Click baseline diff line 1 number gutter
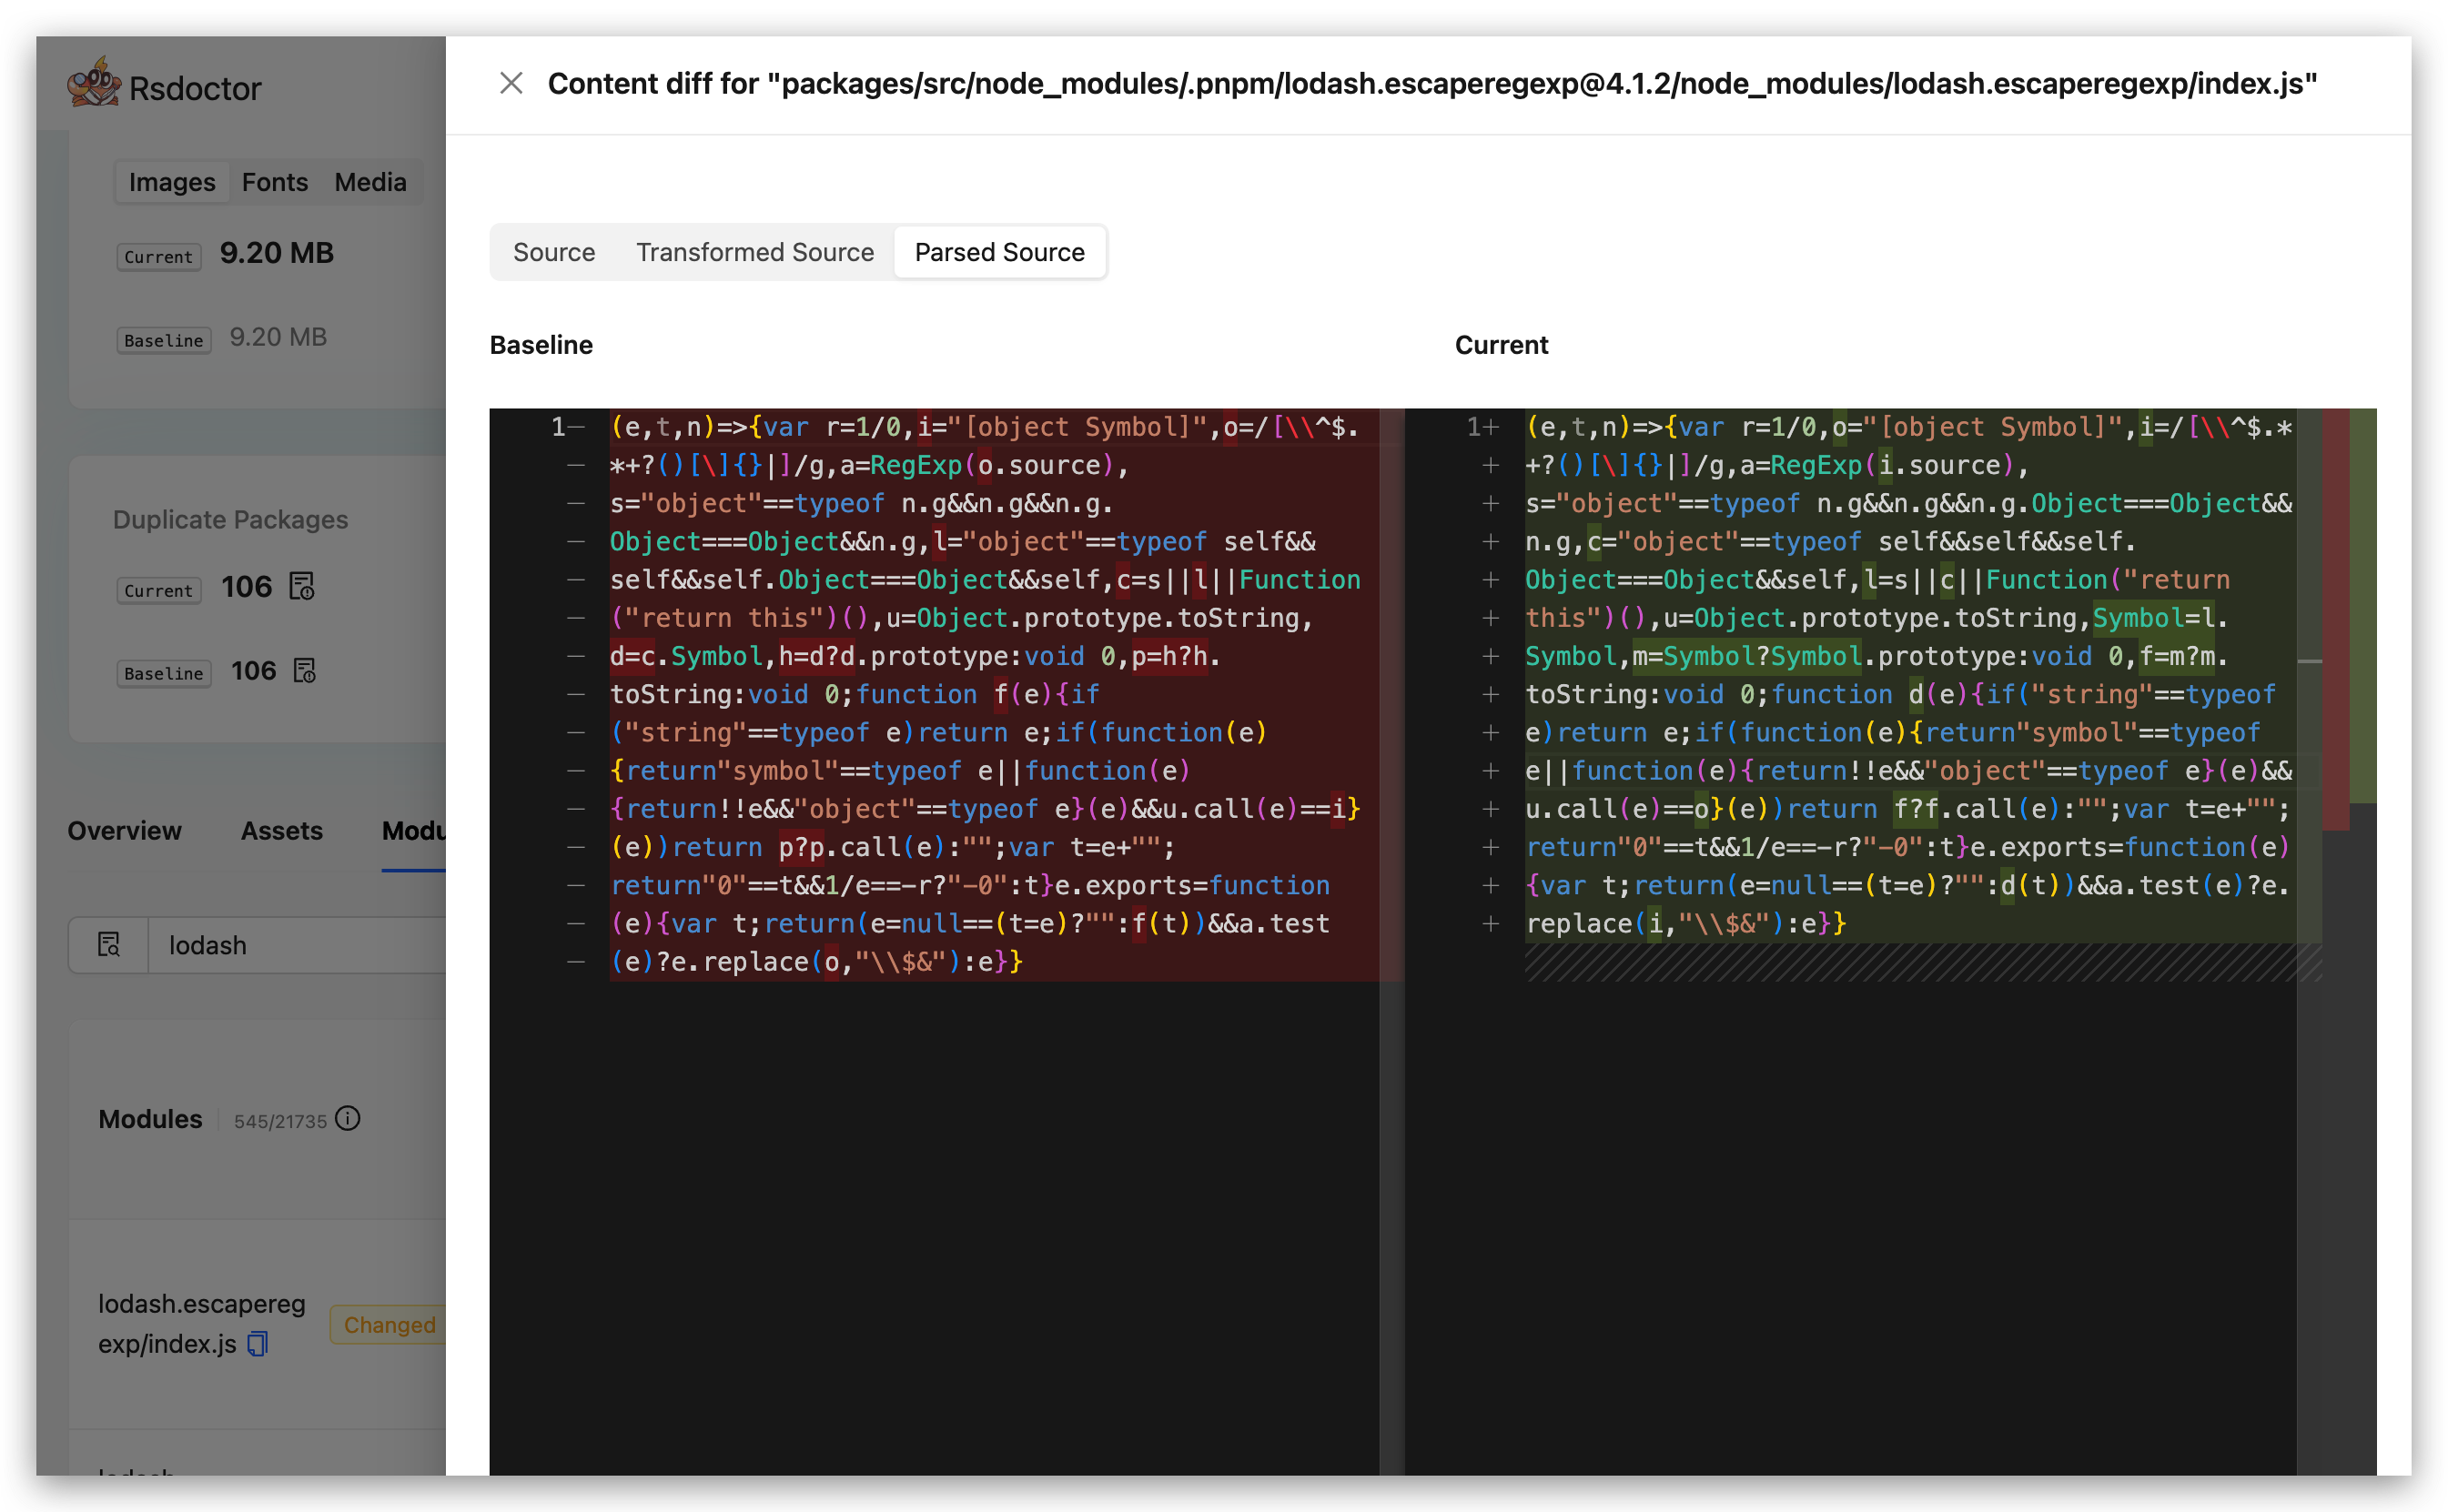This screenshot has height=1512, width=2448. click(x=558, y=427)
